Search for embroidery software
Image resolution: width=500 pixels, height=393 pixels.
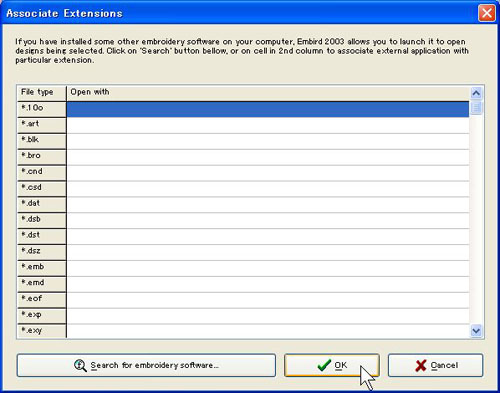coord(146,365)
